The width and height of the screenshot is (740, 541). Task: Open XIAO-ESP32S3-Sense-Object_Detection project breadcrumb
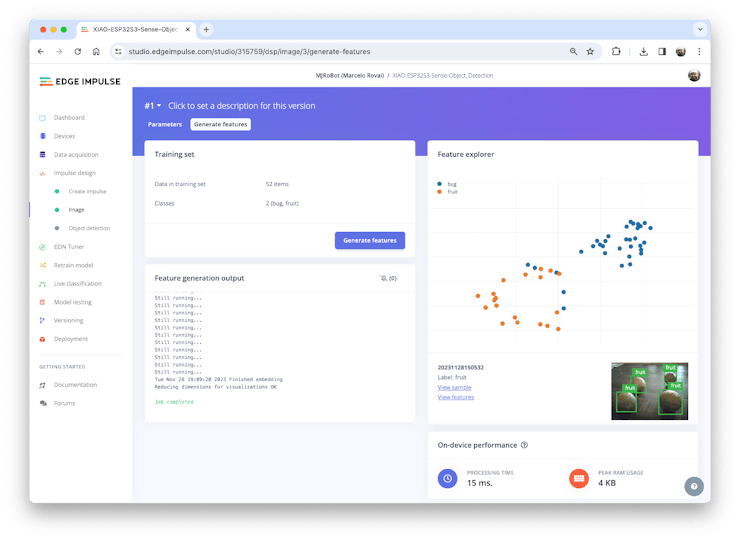[x=443, y=76]
